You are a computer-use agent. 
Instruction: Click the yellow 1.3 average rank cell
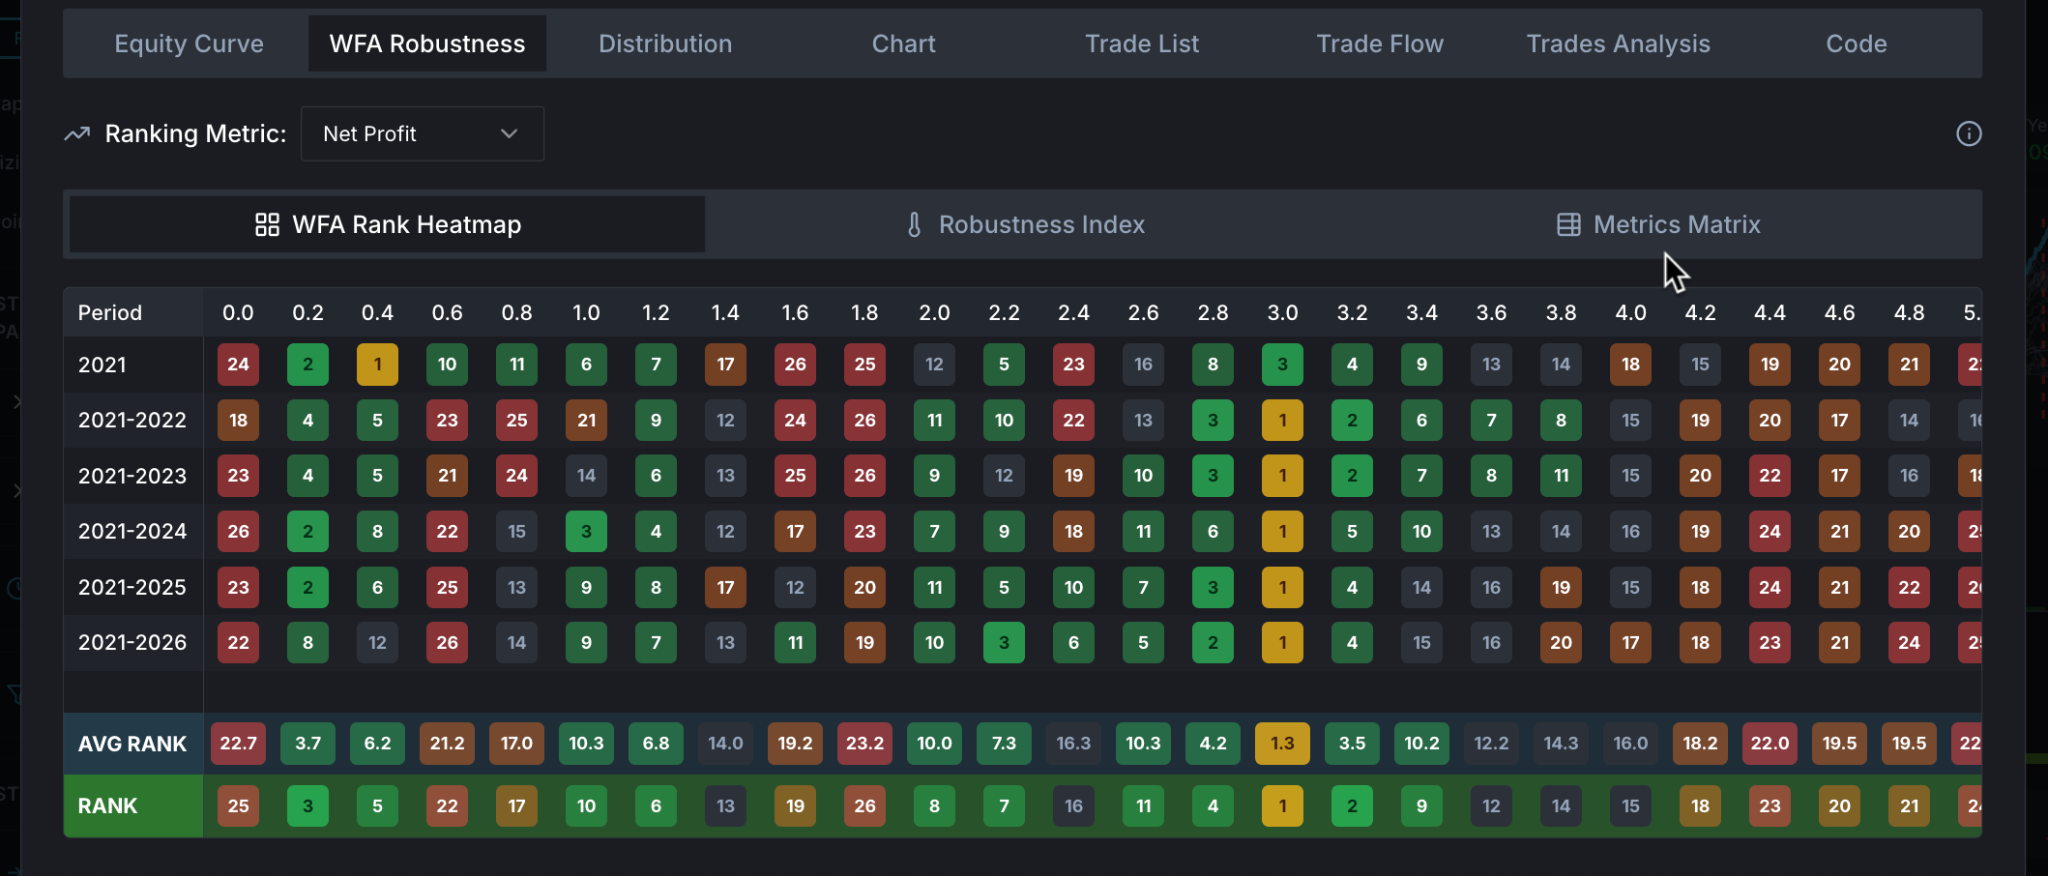[x=1283, y=744]
